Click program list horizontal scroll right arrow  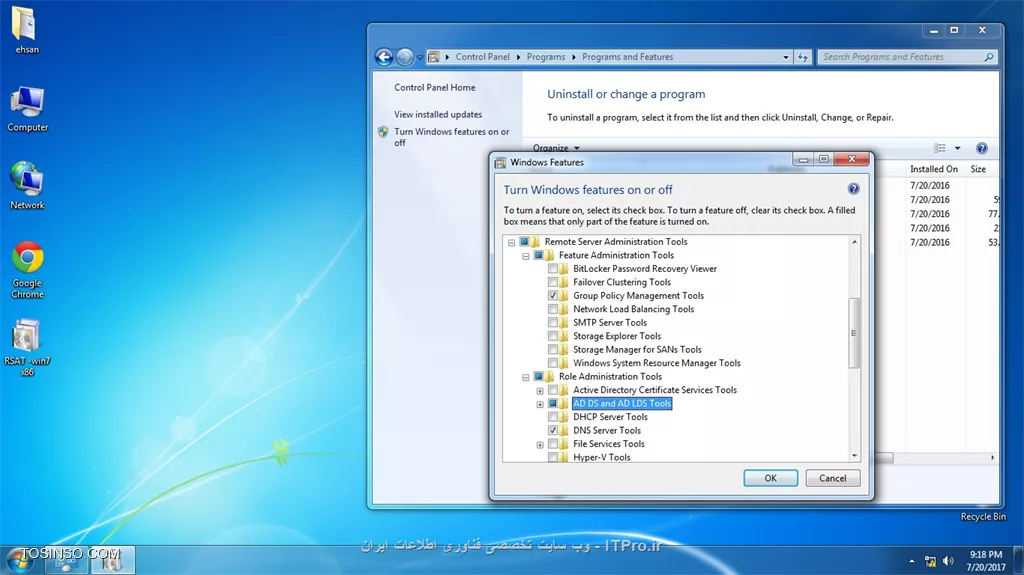coord(993,458)
